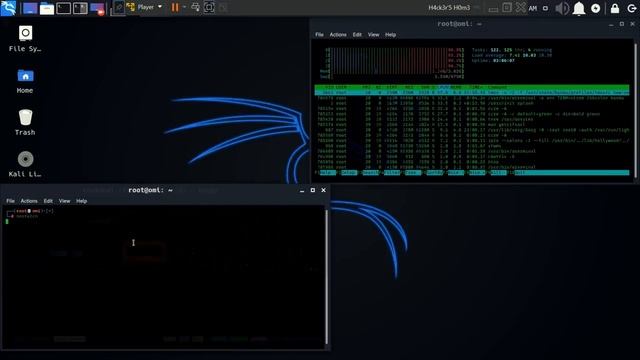
Task: Open the file manager panel launcher
Action: [x=47, y=8]
